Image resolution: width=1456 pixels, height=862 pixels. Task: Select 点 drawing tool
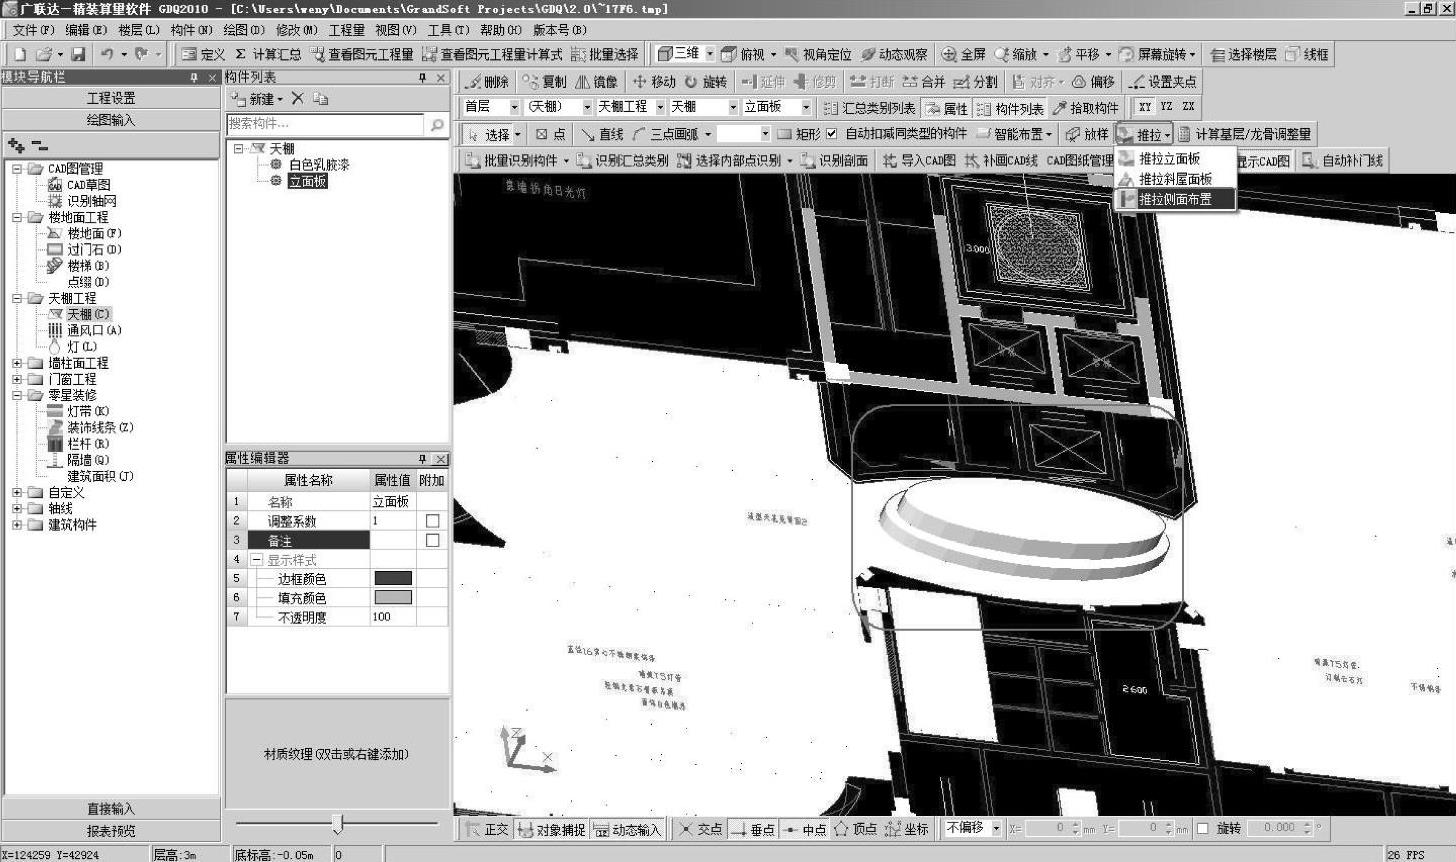click(550, 134)
